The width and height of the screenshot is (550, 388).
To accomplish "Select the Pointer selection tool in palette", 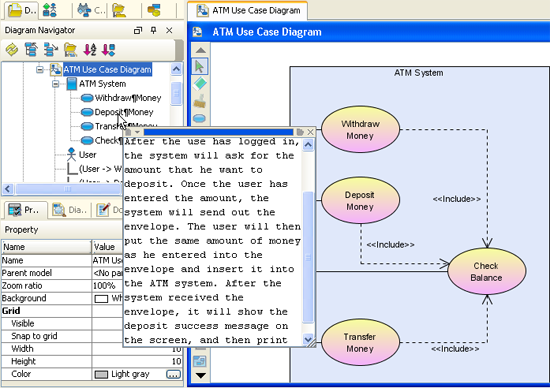I will 200,67.
